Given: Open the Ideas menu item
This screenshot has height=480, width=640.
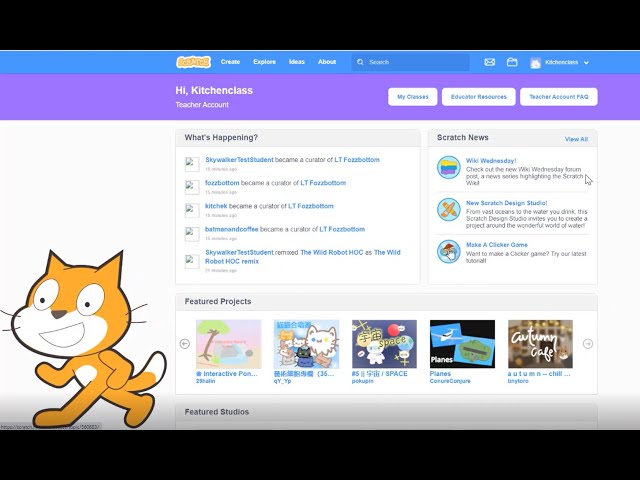Looking at the screenshot, I should [x=297, y=62].
